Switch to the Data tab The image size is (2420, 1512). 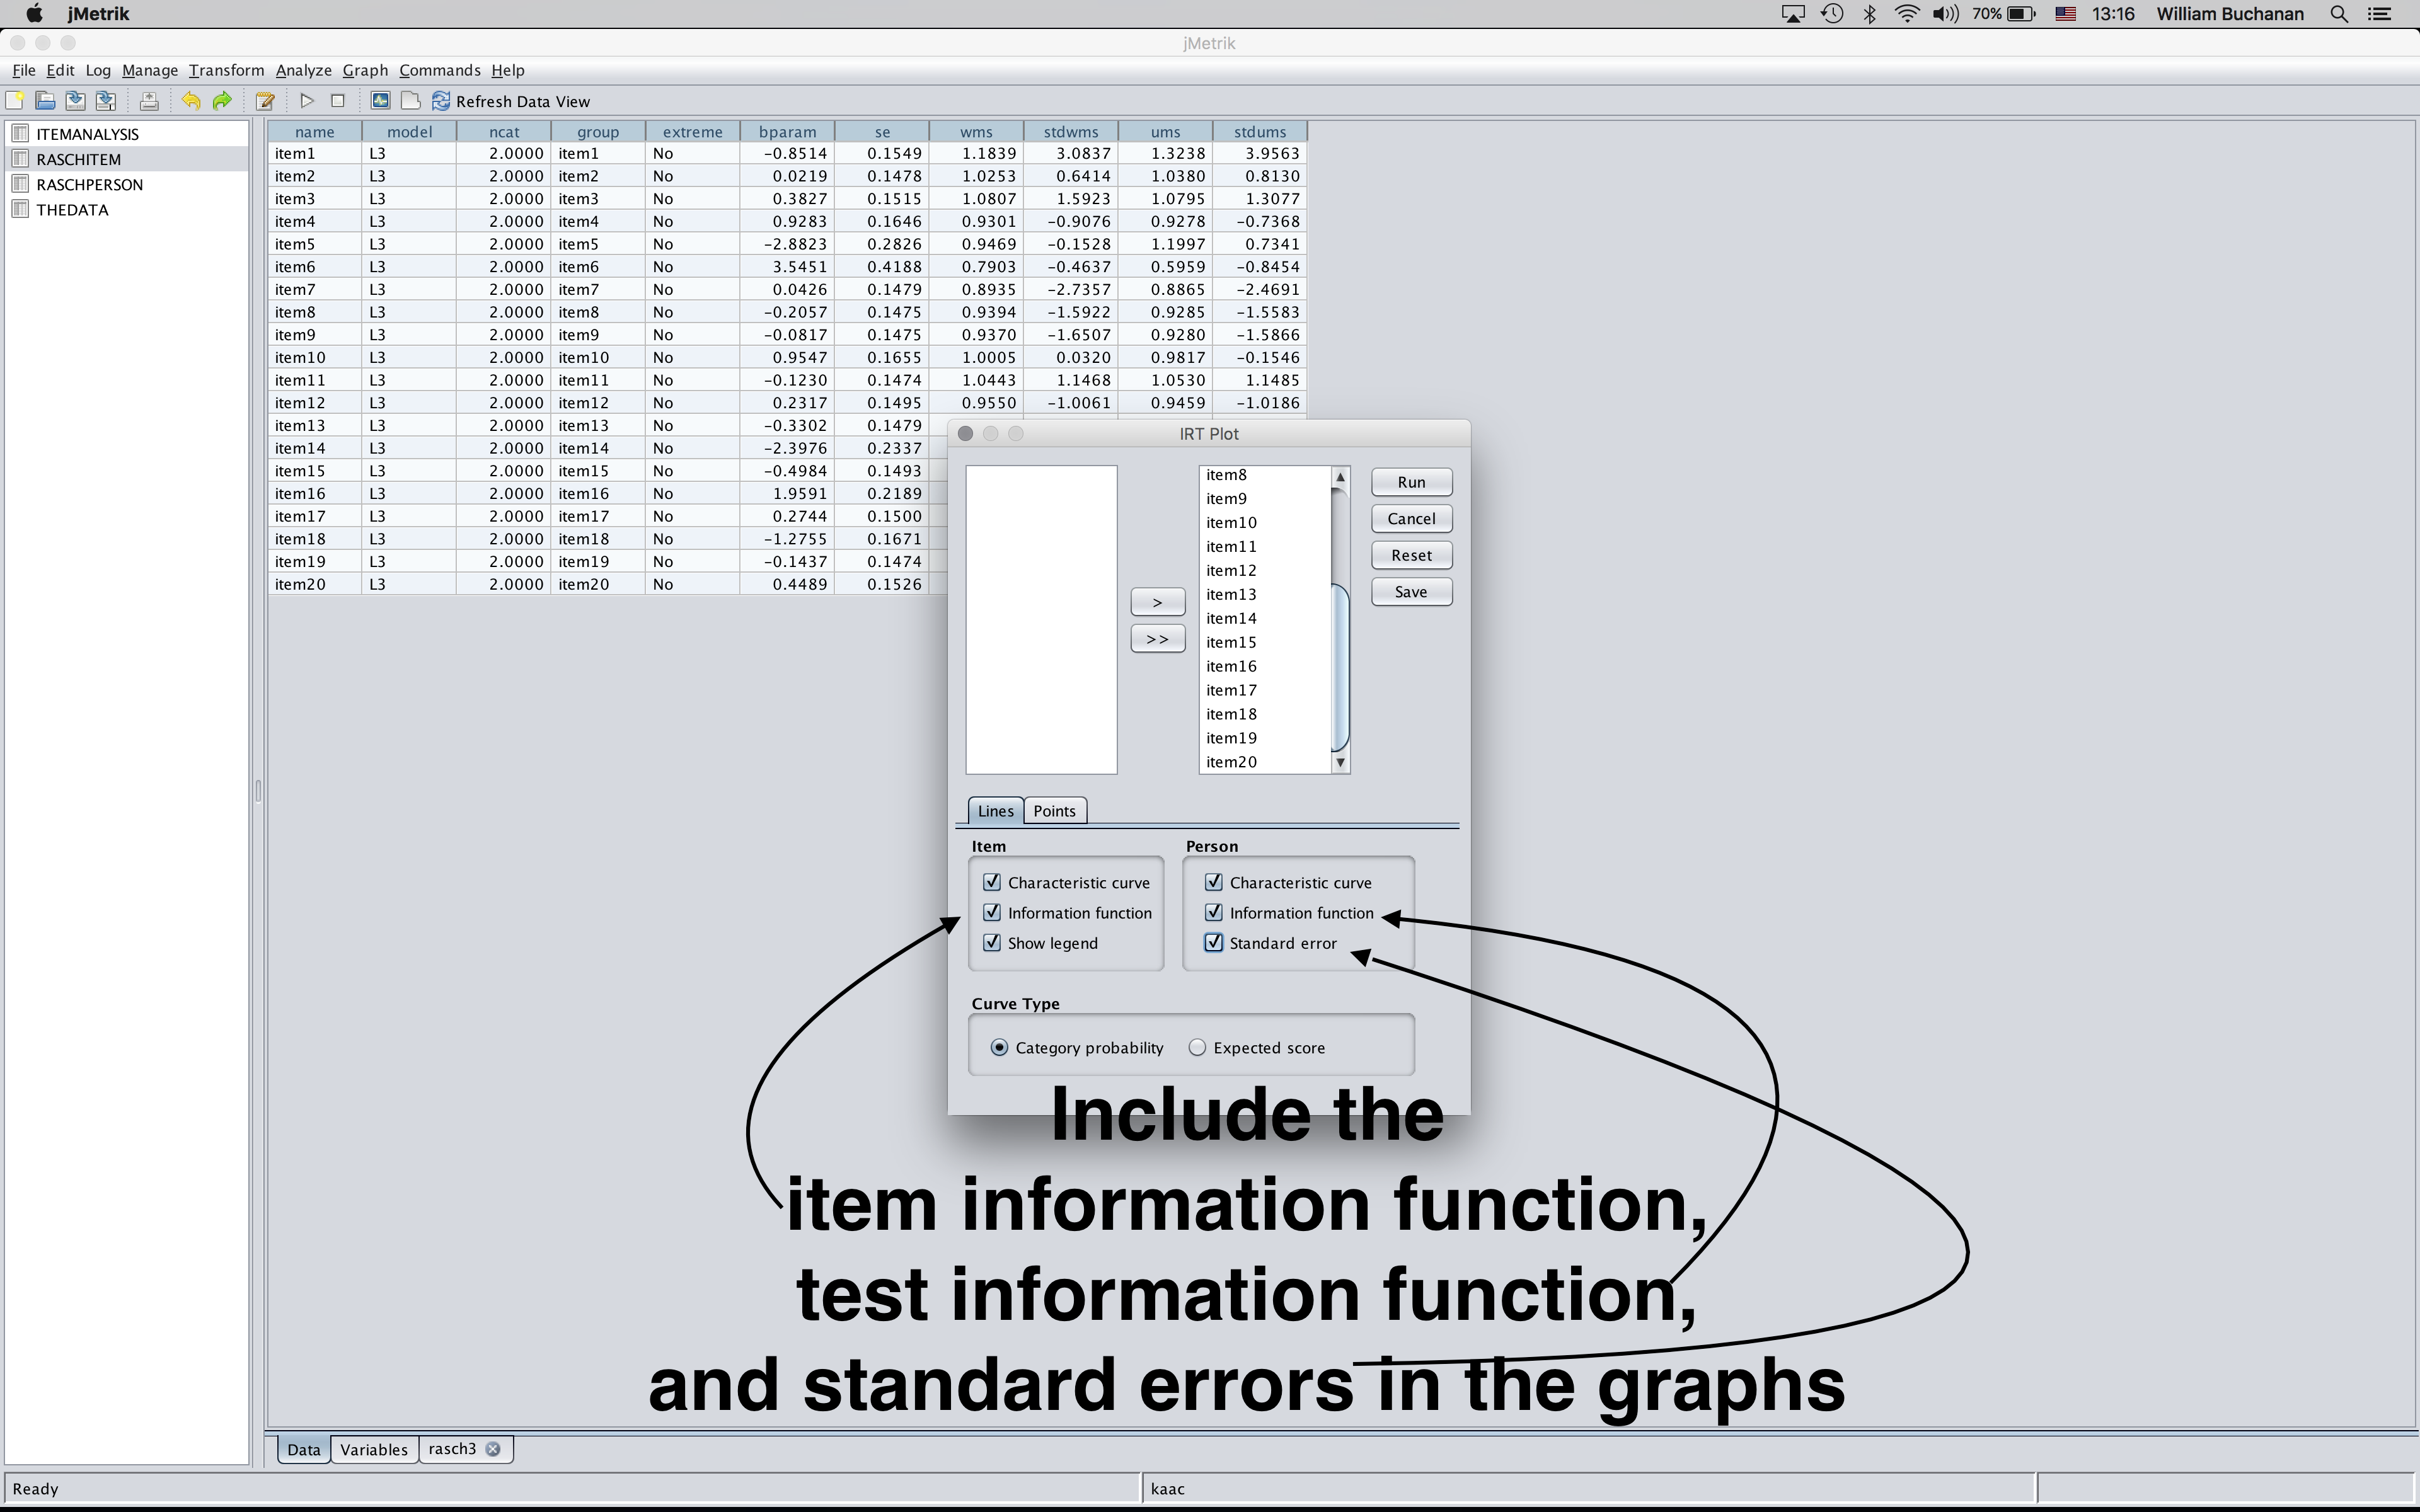[304, 1449]
